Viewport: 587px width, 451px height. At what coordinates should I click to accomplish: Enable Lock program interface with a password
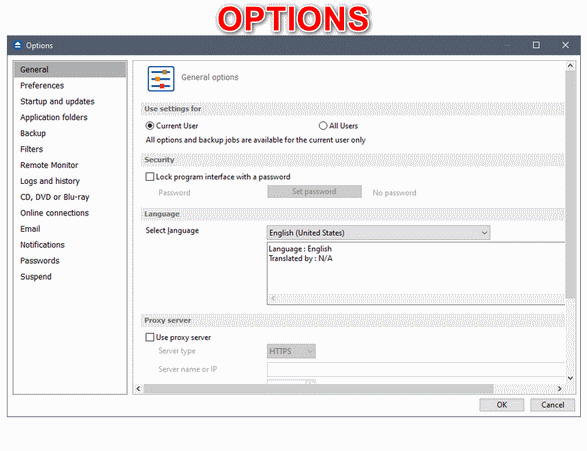coord(150,177)
